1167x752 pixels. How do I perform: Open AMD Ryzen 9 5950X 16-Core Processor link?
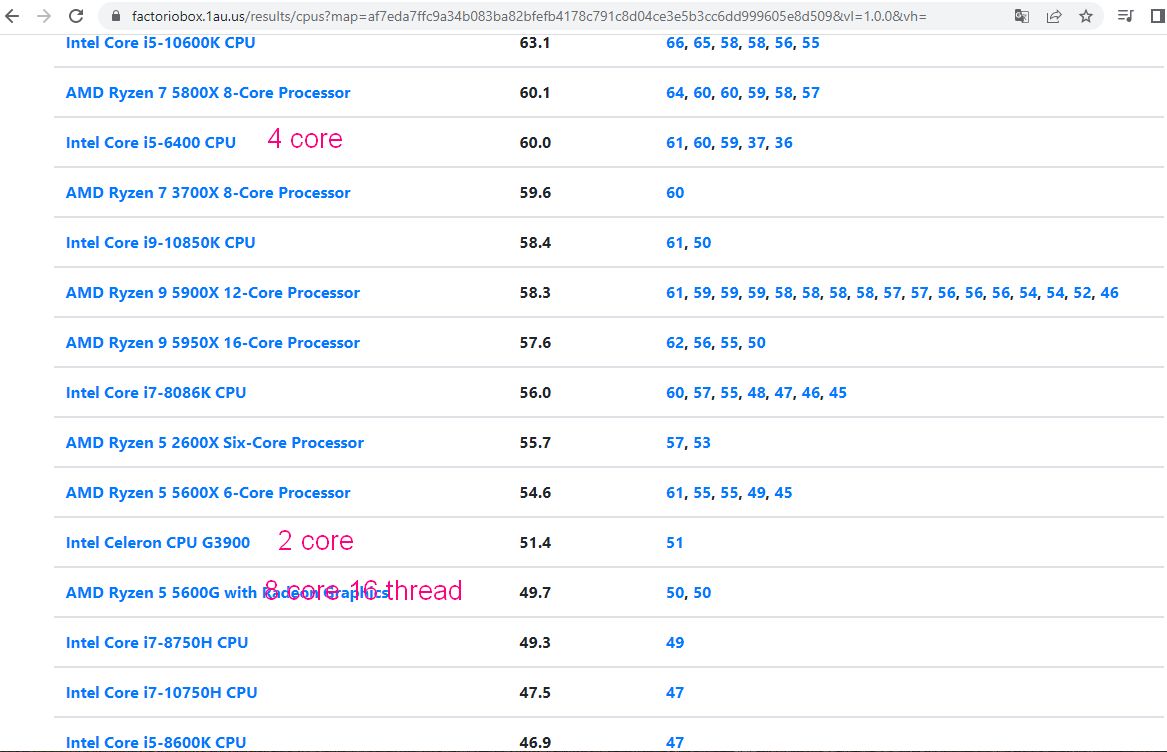(x=213, y=342)
